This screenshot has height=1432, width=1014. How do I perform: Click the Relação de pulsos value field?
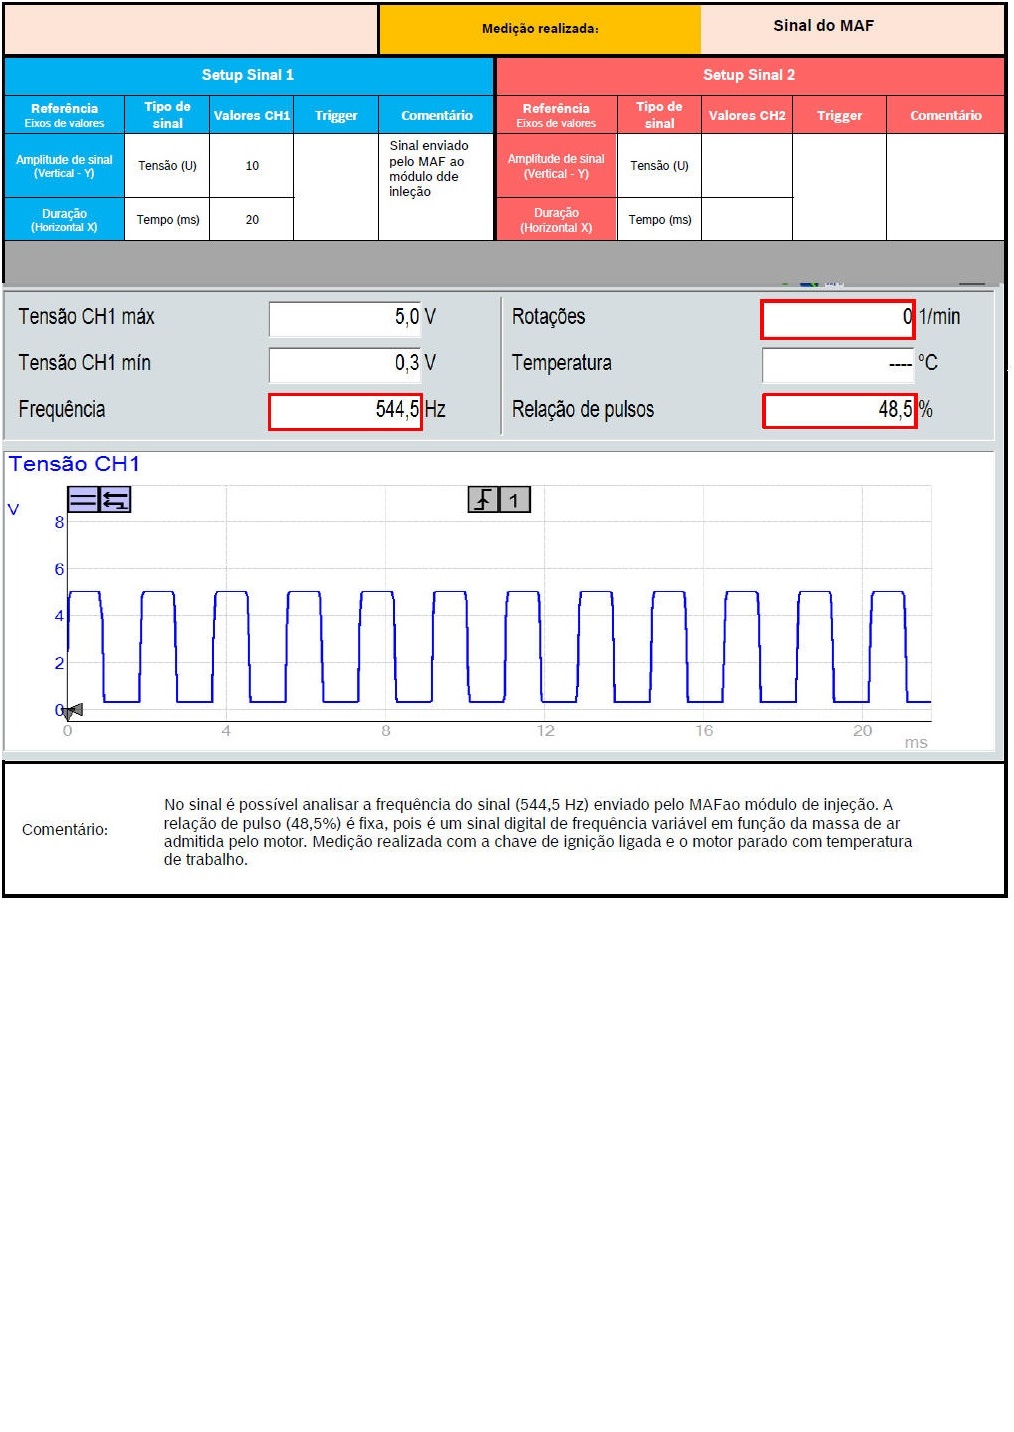839,410
